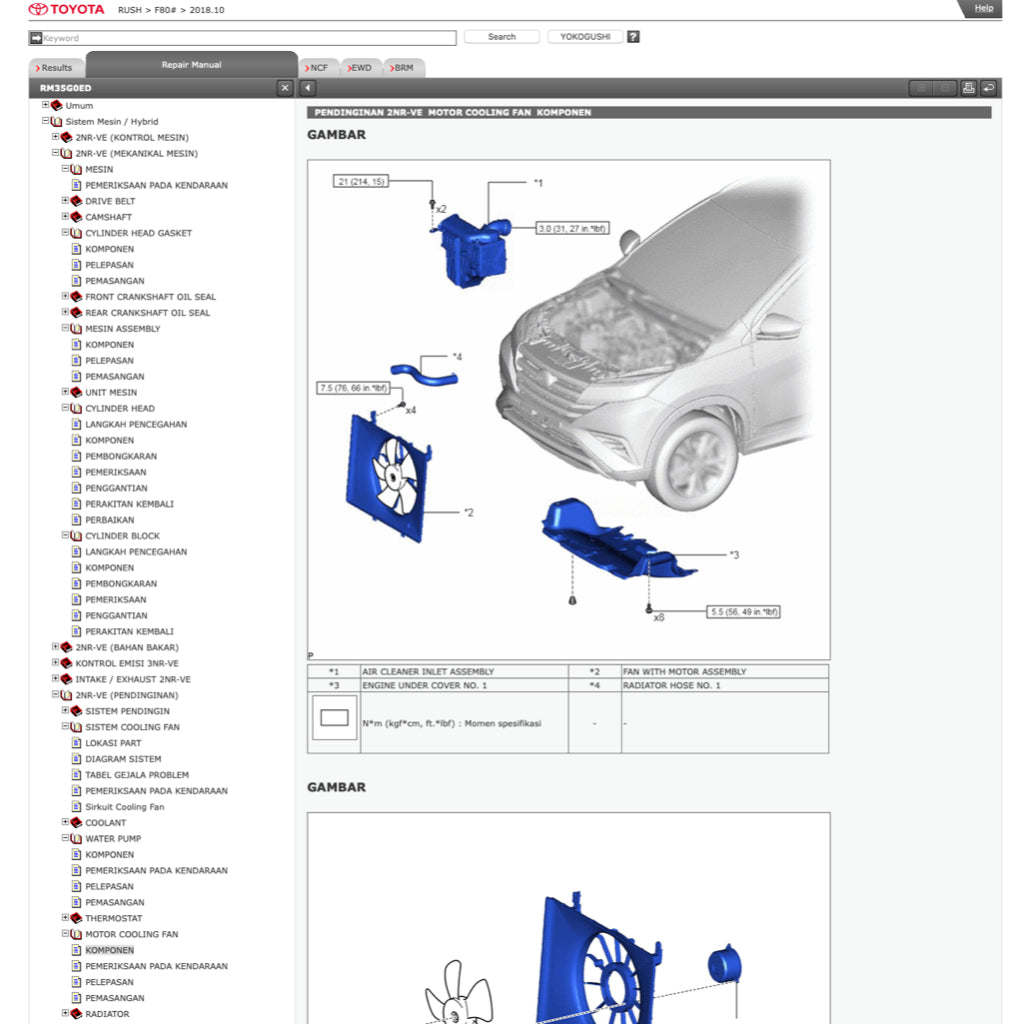Viewport: 1024px width, 1024px height.
Task: Click the print icon in the content toolbar
Action: pyautogui.click(x=968, y=88)
